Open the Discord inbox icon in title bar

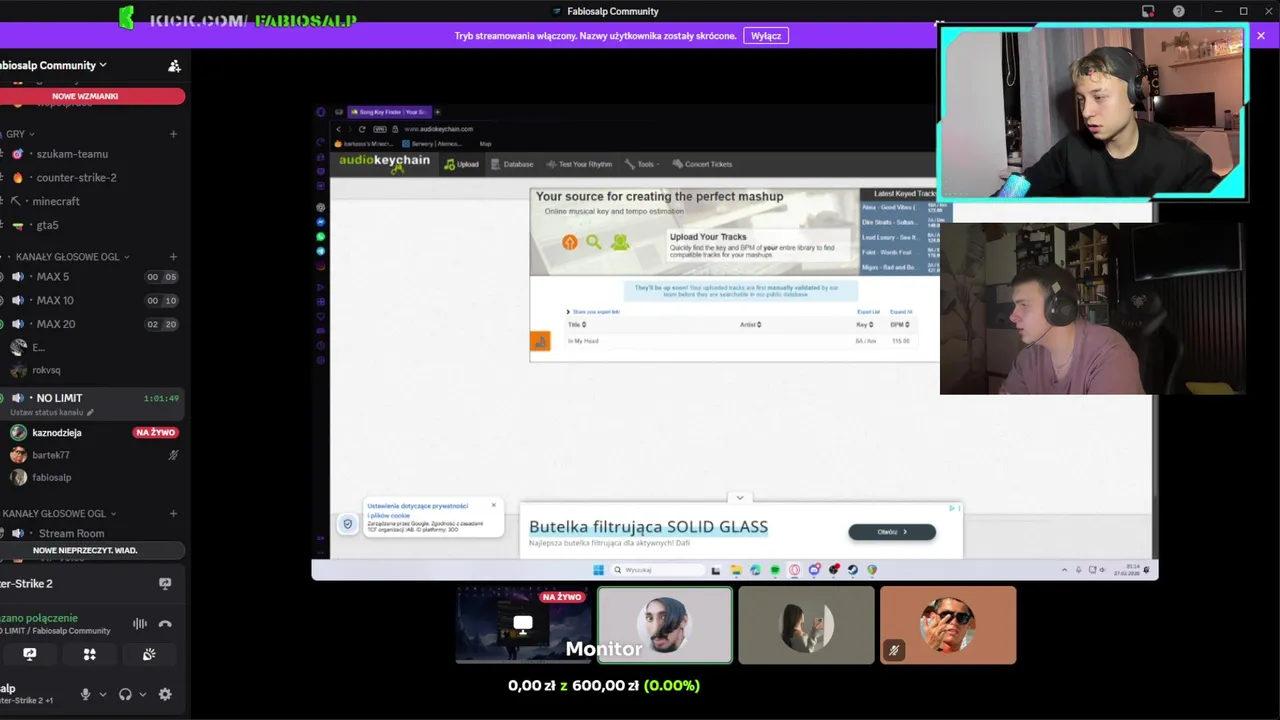coord(1148,11)
